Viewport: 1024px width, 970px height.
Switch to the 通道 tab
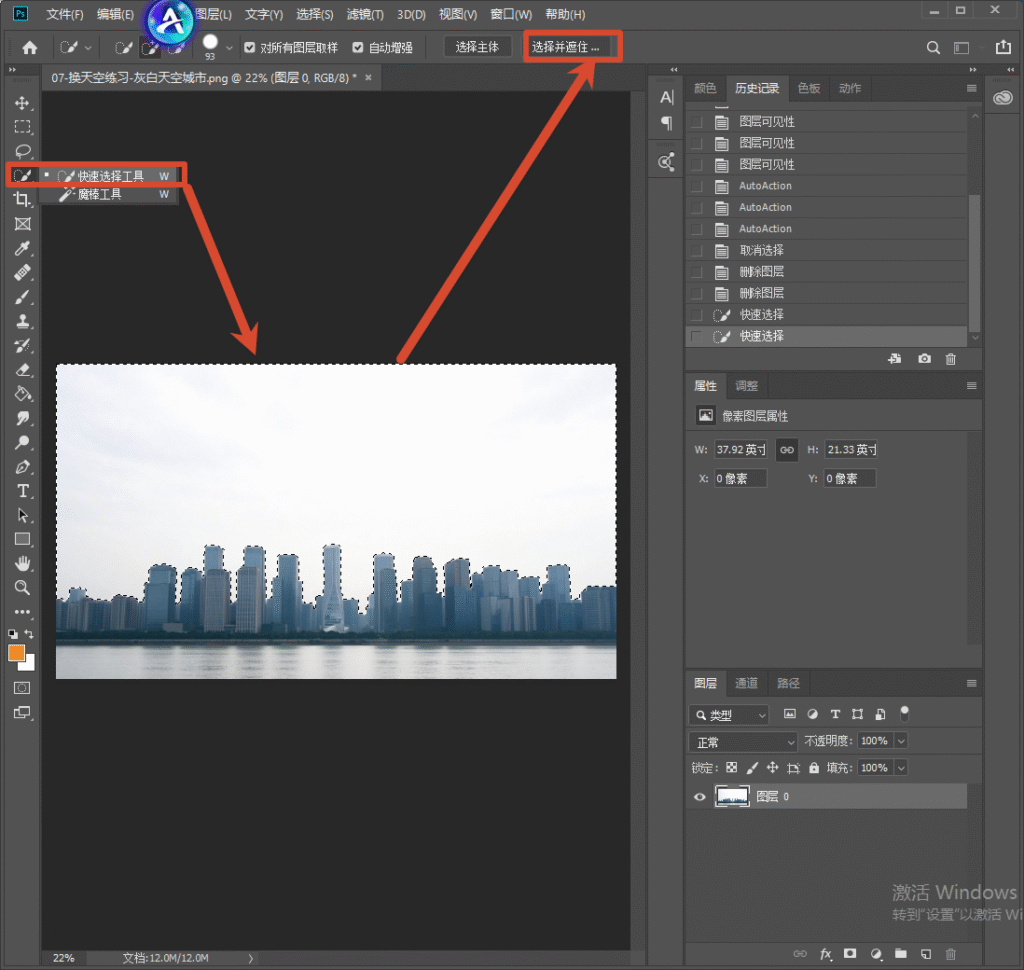(x=746, y=683)
